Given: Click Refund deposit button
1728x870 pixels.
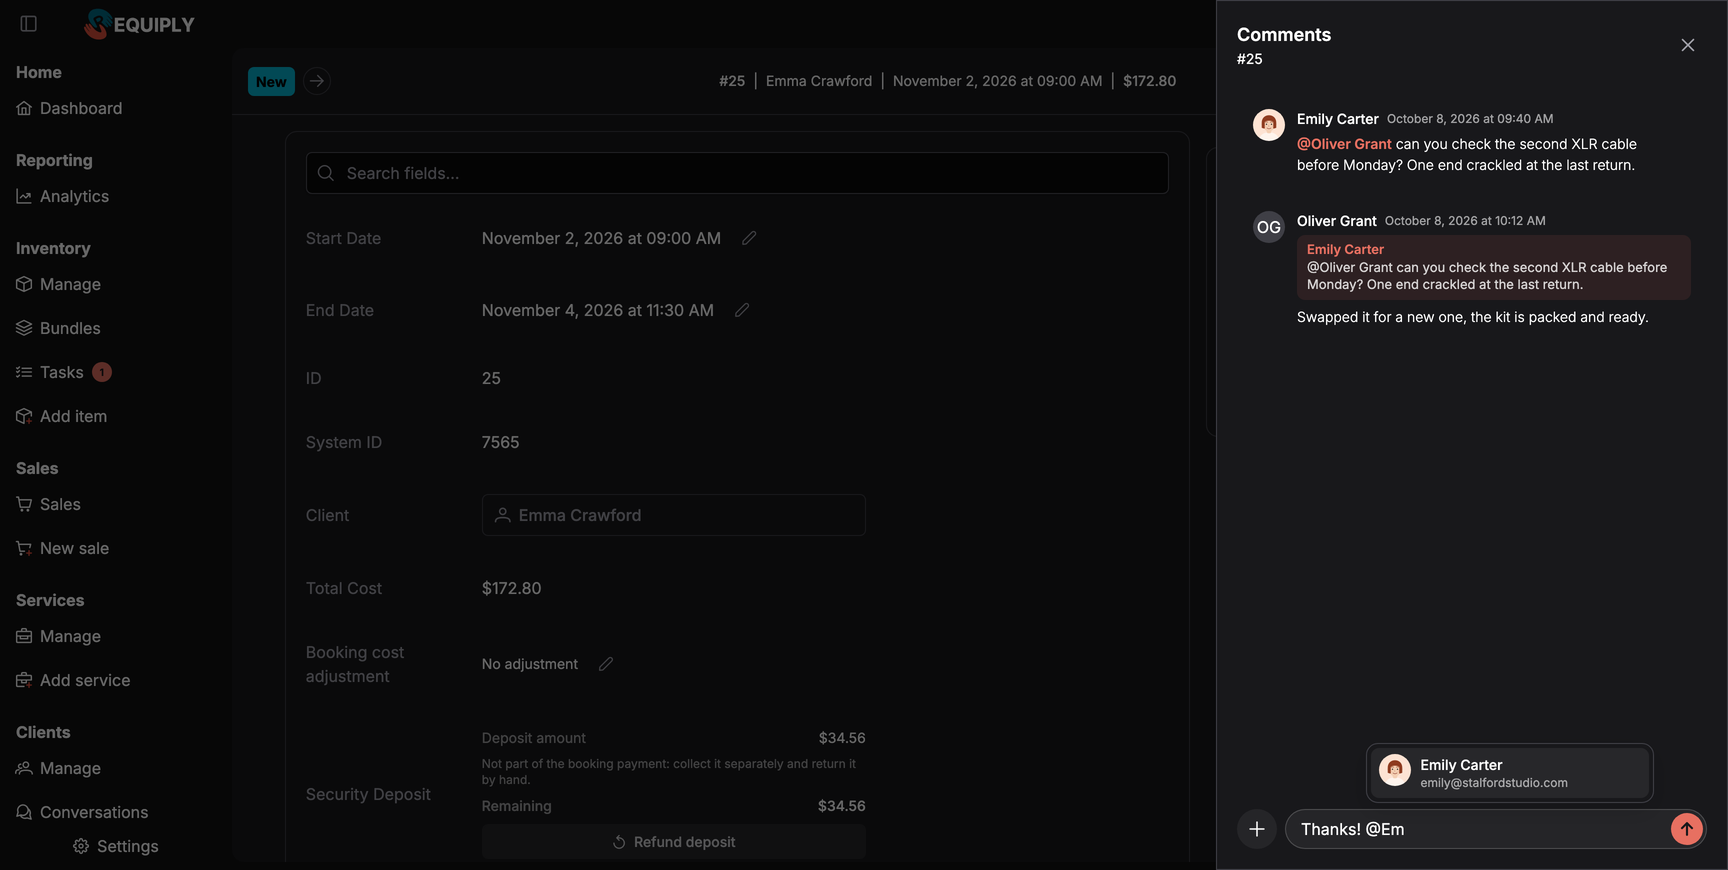Looking at the screenshot, I should coord(674,842).
